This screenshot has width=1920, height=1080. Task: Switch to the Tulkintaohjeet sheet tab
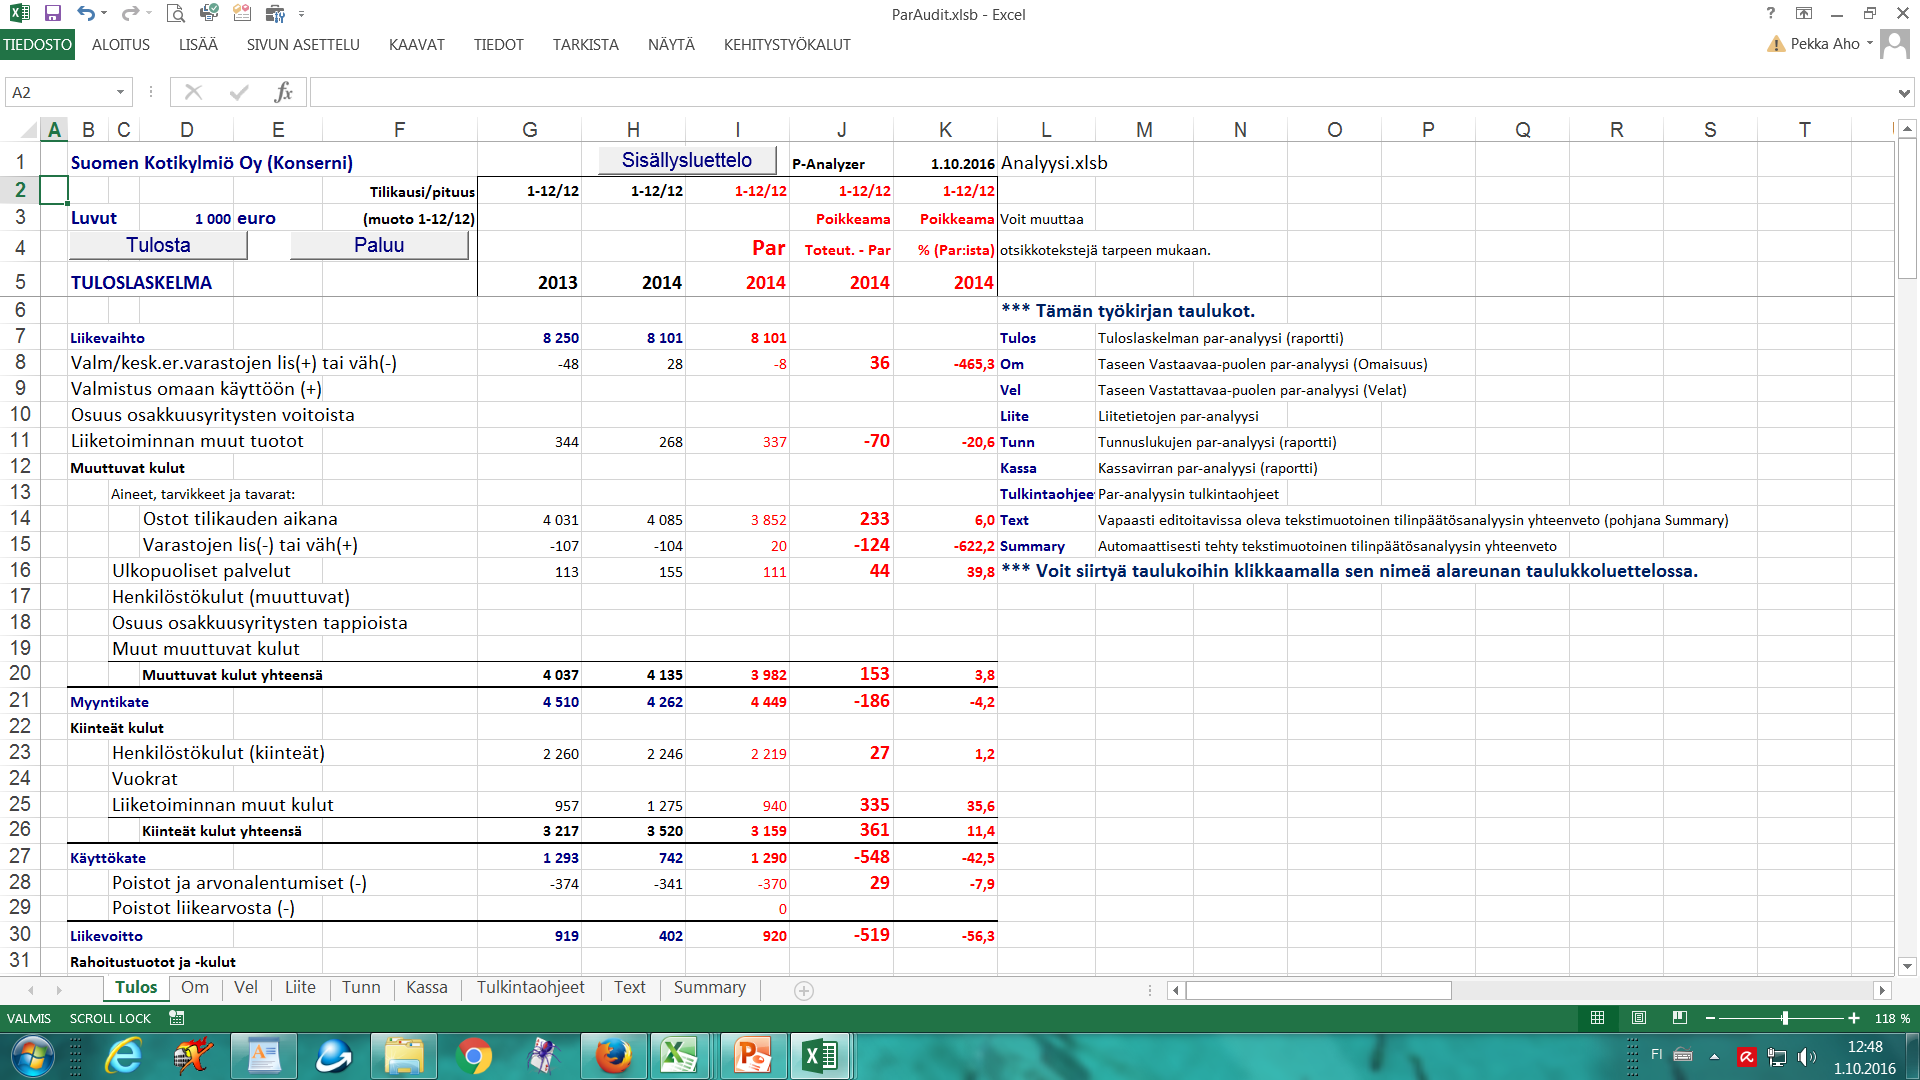pos(531,988)
